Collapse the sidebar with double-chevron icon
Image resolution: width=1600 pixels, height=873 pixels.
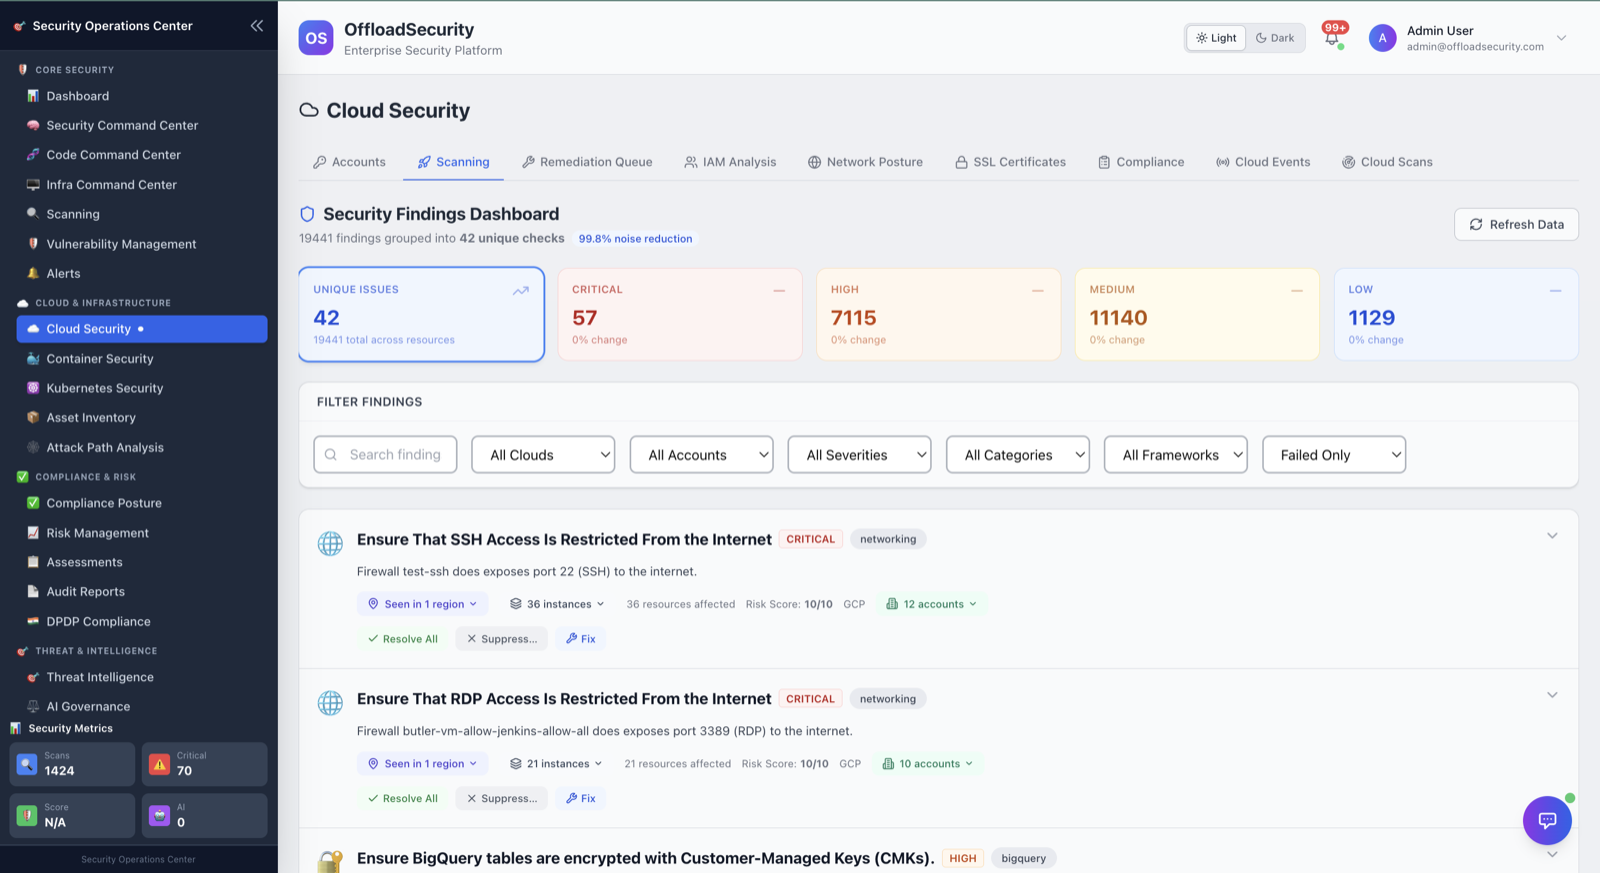tap(257, 26)
